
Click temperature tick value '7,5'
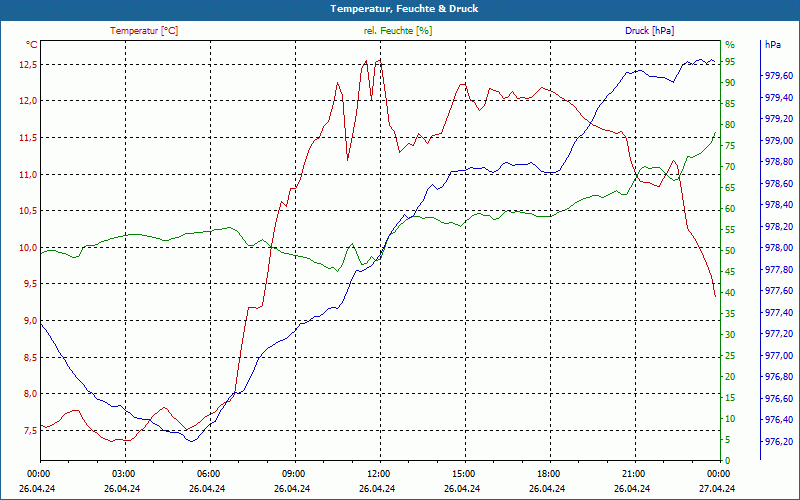point(30,431)
